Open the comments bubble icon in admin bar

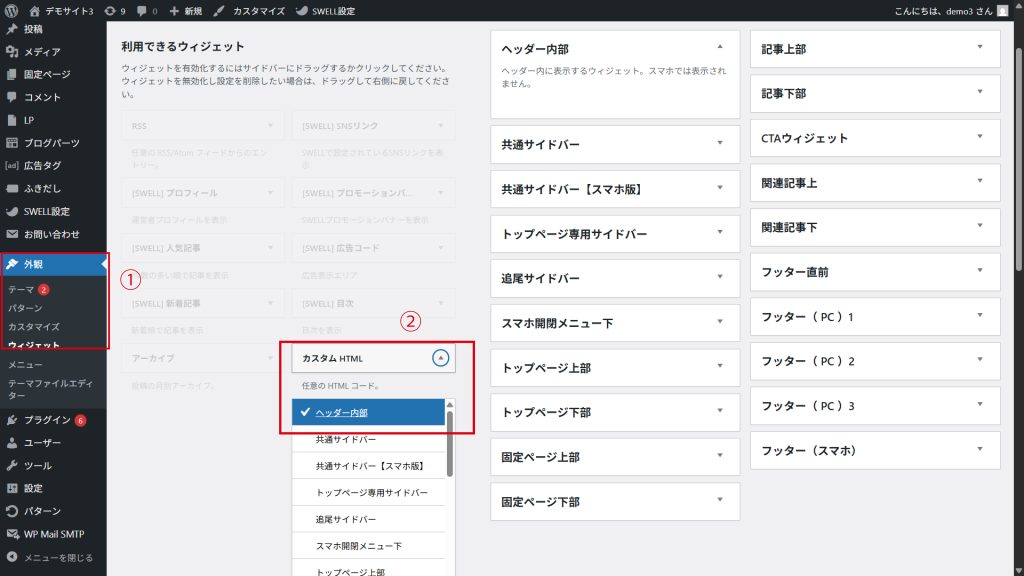click(x=141, y=11)
